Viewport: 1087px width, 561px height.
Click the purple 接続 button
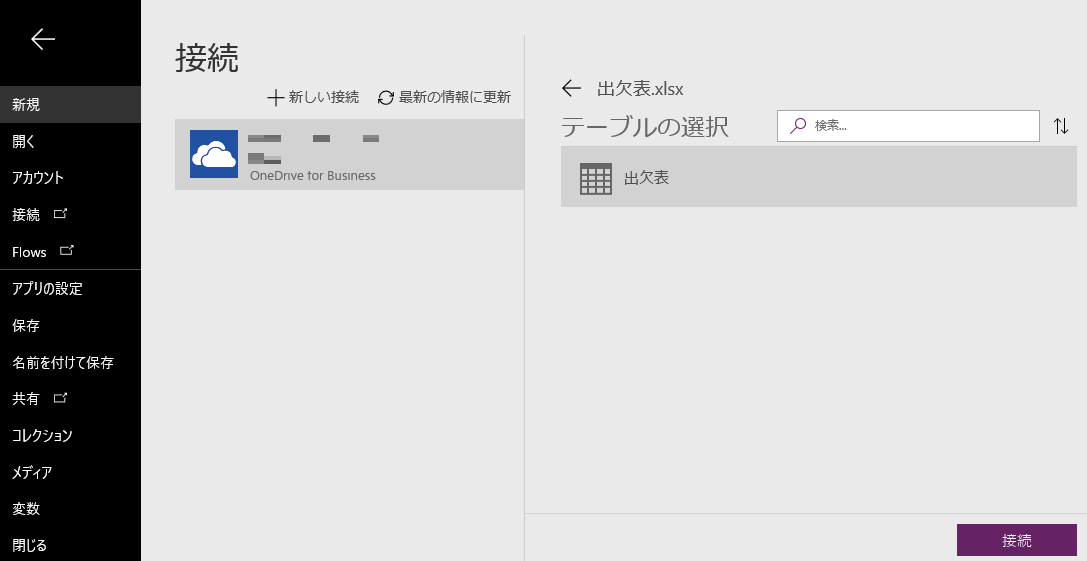click(1016, 540)
